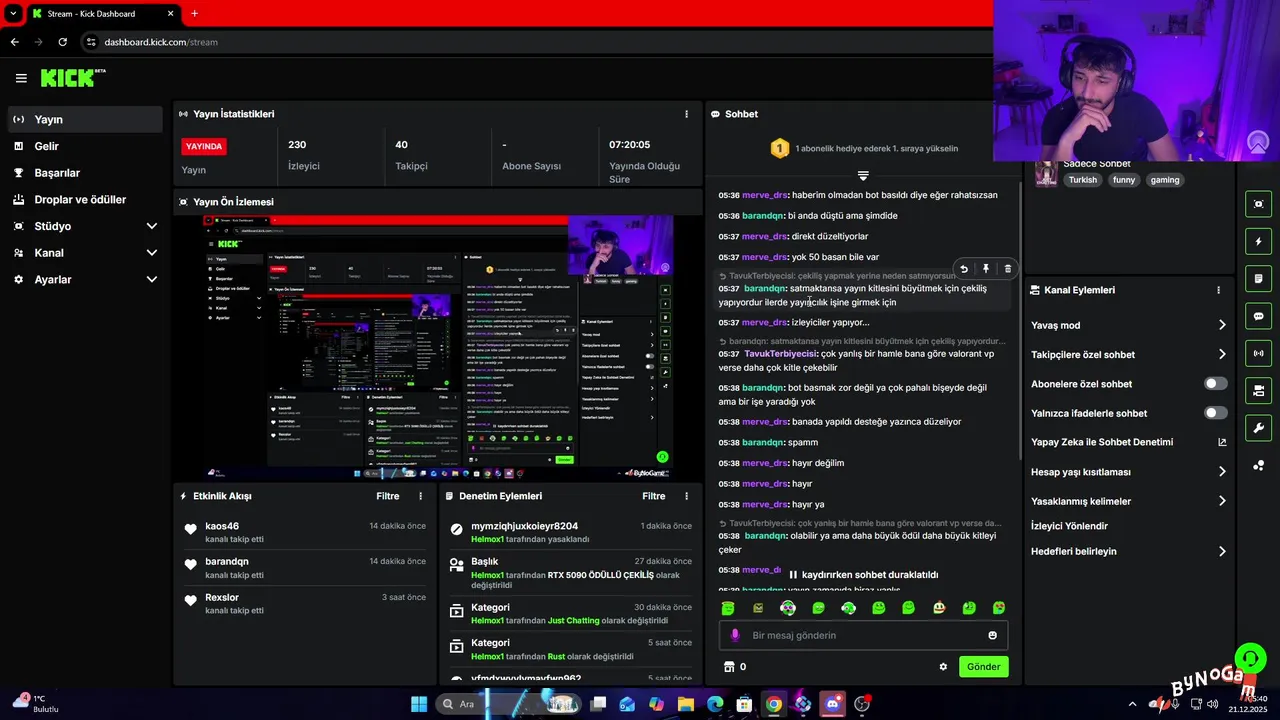The image size is (1280, 720).
Task: Delete the hovered chat message
Action: coord(1007,269)
